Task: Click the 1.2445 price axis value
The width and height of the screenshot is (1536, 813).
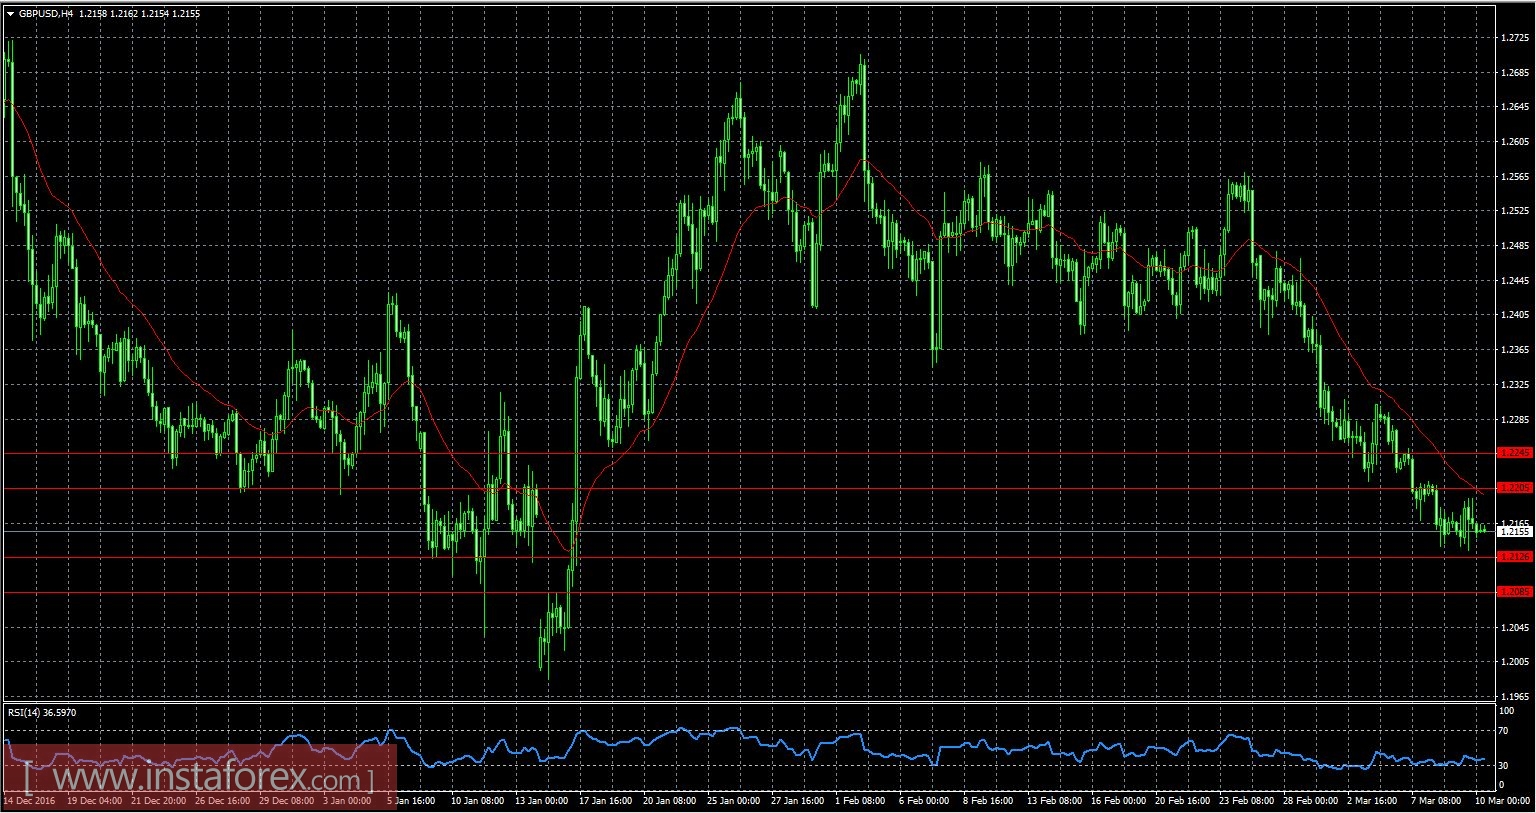Action: 1516,281
